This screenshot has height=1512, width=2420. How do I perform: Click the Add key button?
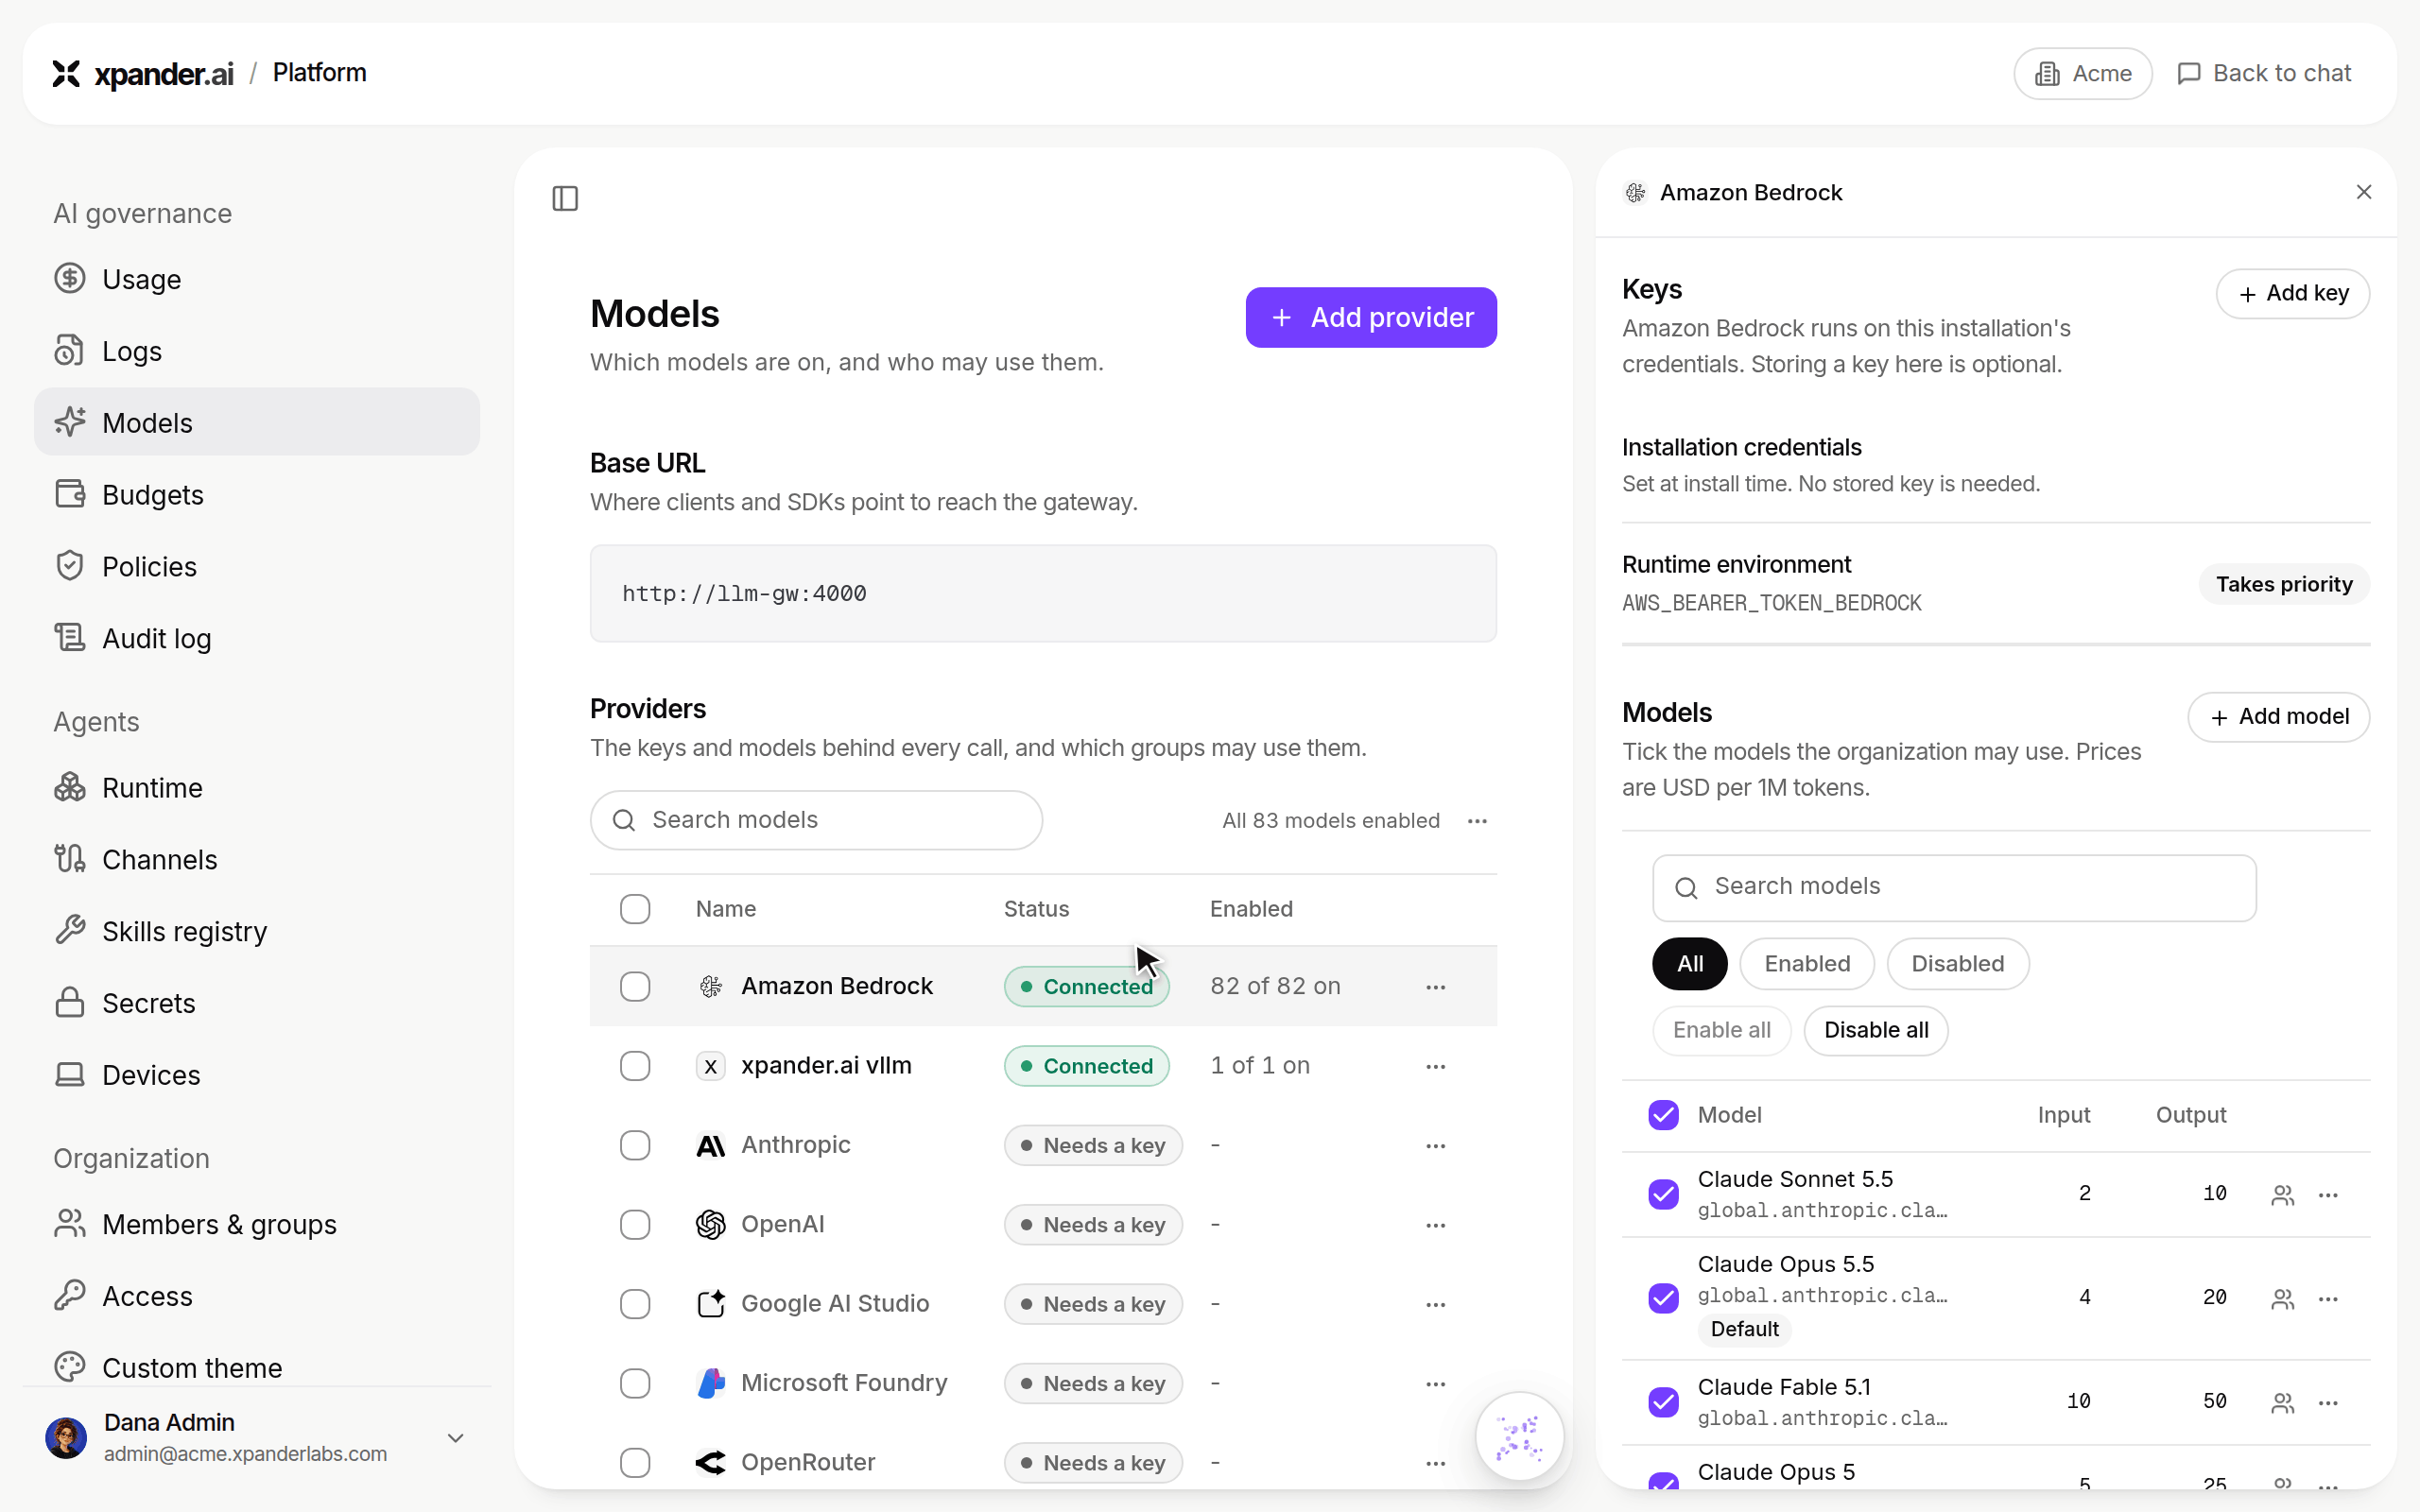pyautogui.click(x=2292, y=294)
